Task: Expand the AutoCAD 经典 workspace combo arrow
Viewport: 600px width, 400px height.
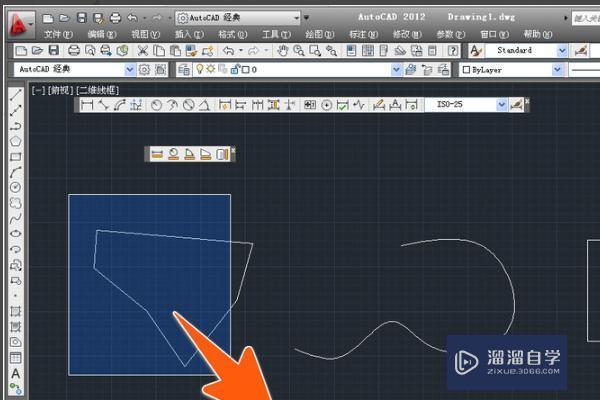Action: coord(130,70)
